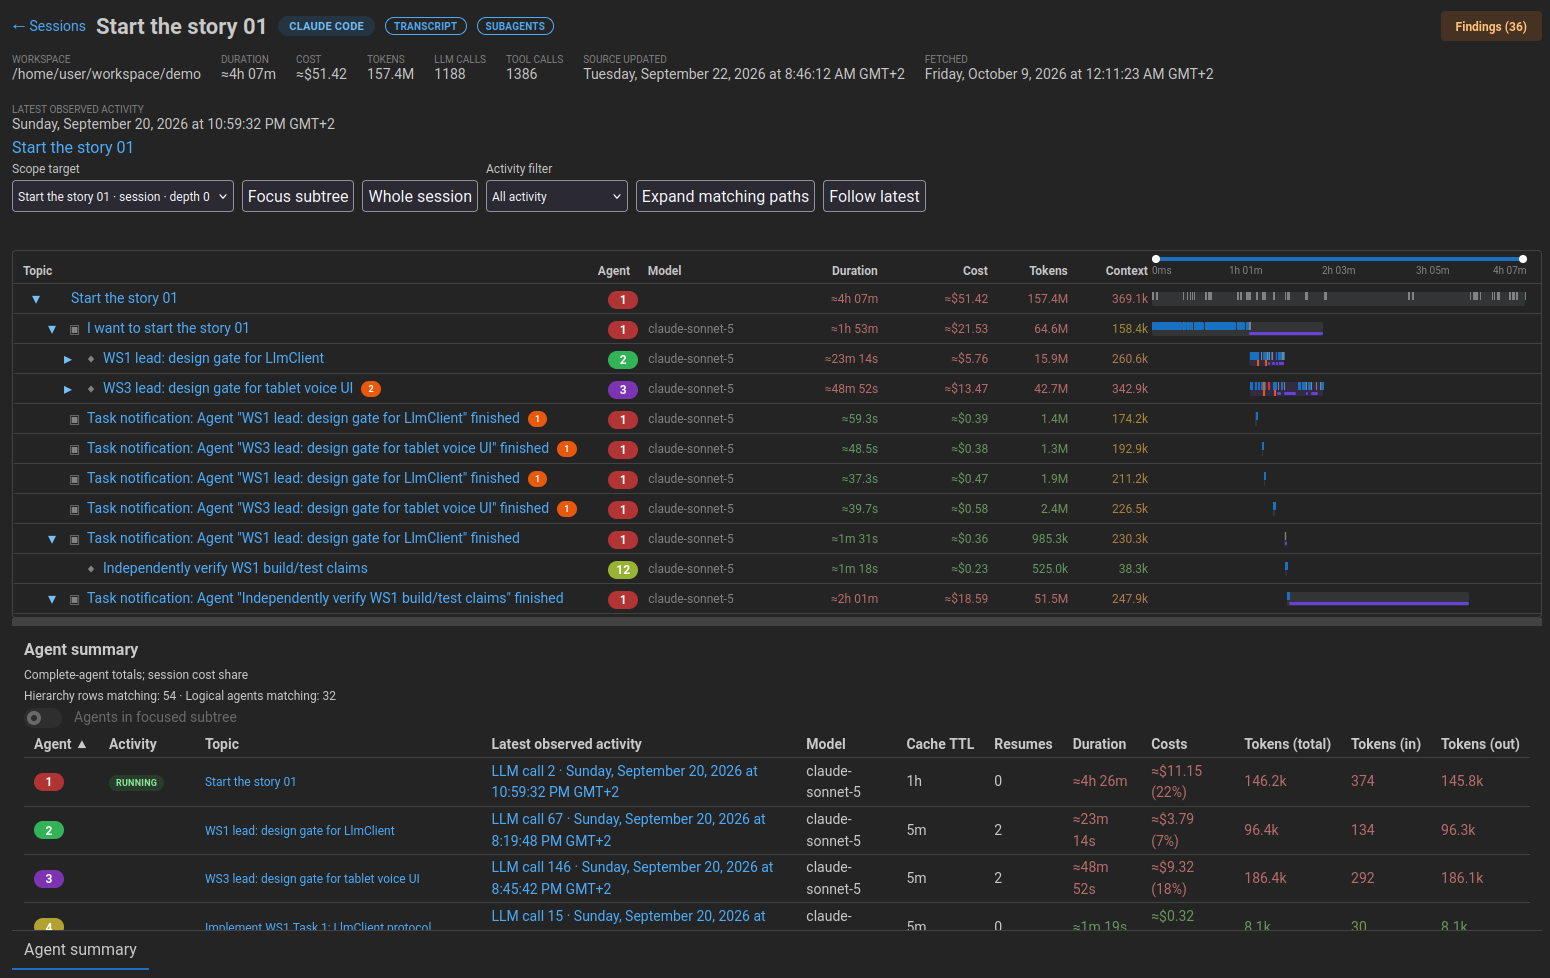Click purple agent 3 badge in Agent summary table

[49, 879]
